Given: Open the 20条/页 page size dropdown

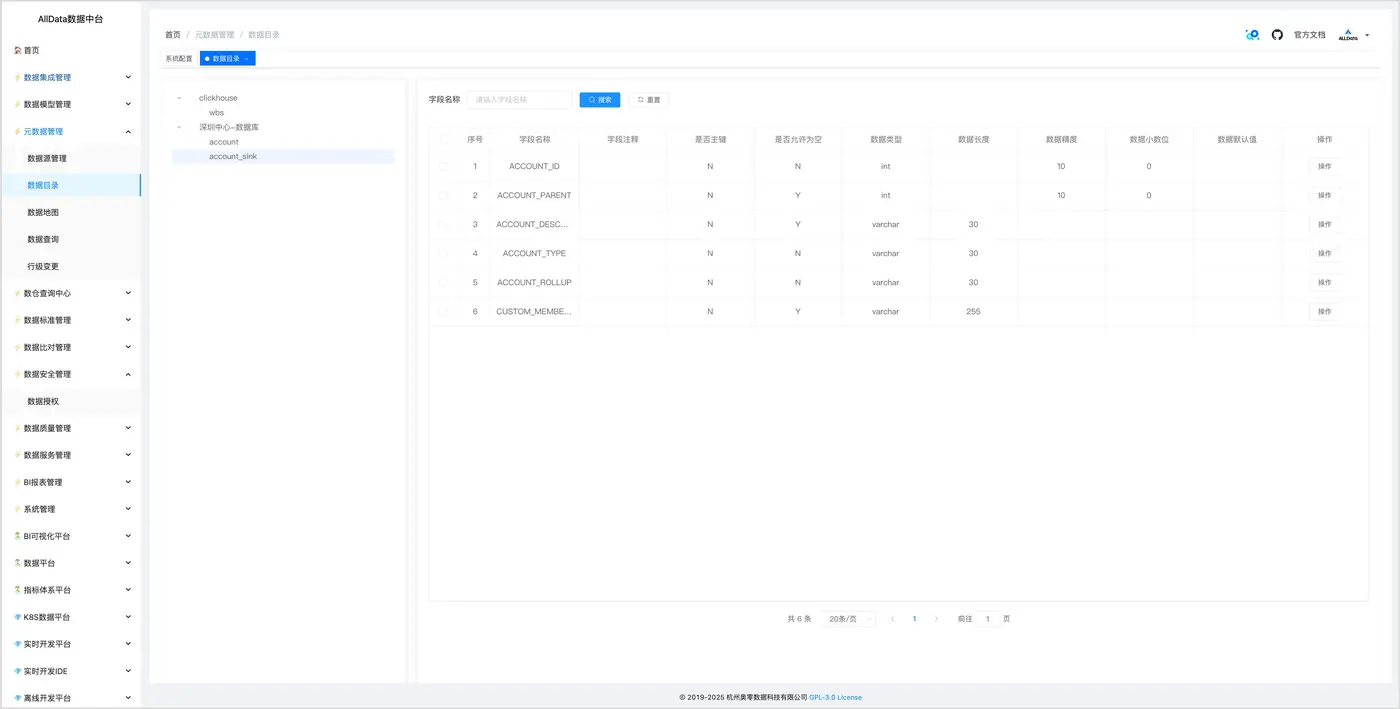Looking at the screenshot, I should (x=848, y=619).
